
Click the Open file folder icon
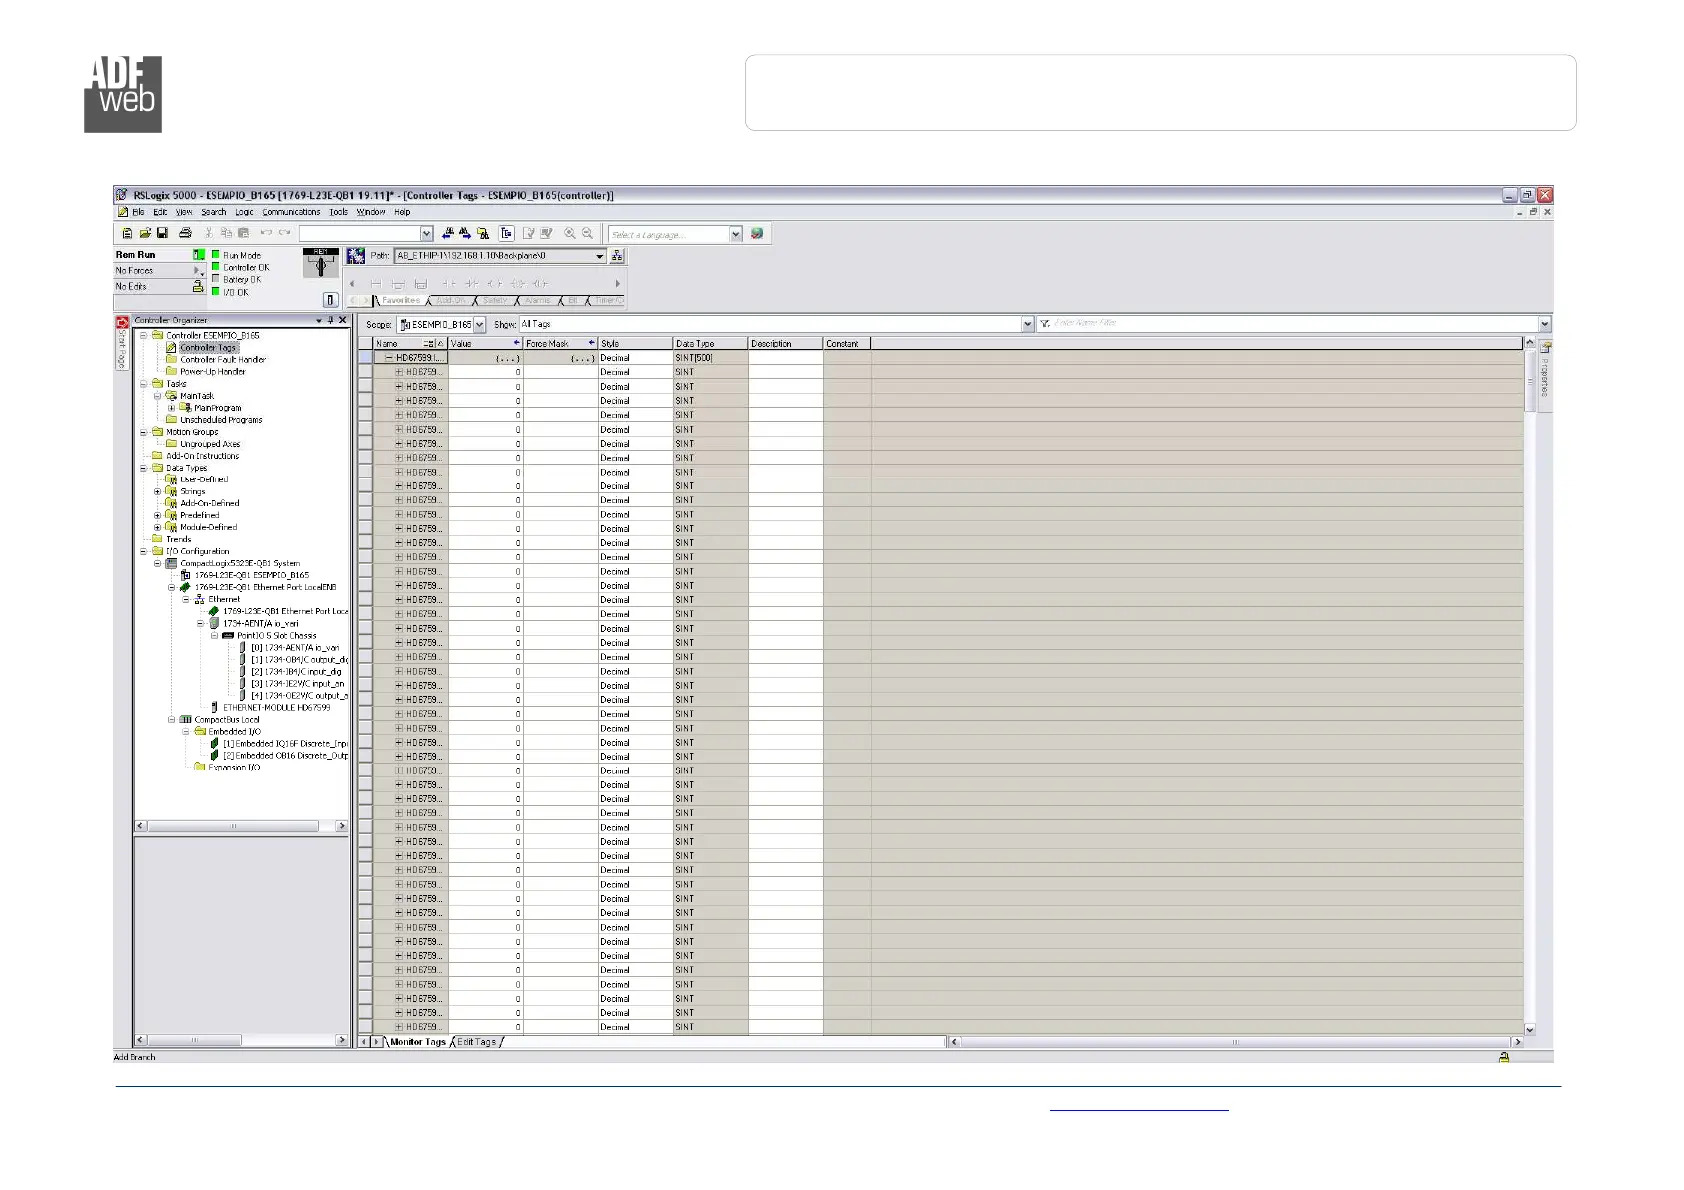click(145, 233)
